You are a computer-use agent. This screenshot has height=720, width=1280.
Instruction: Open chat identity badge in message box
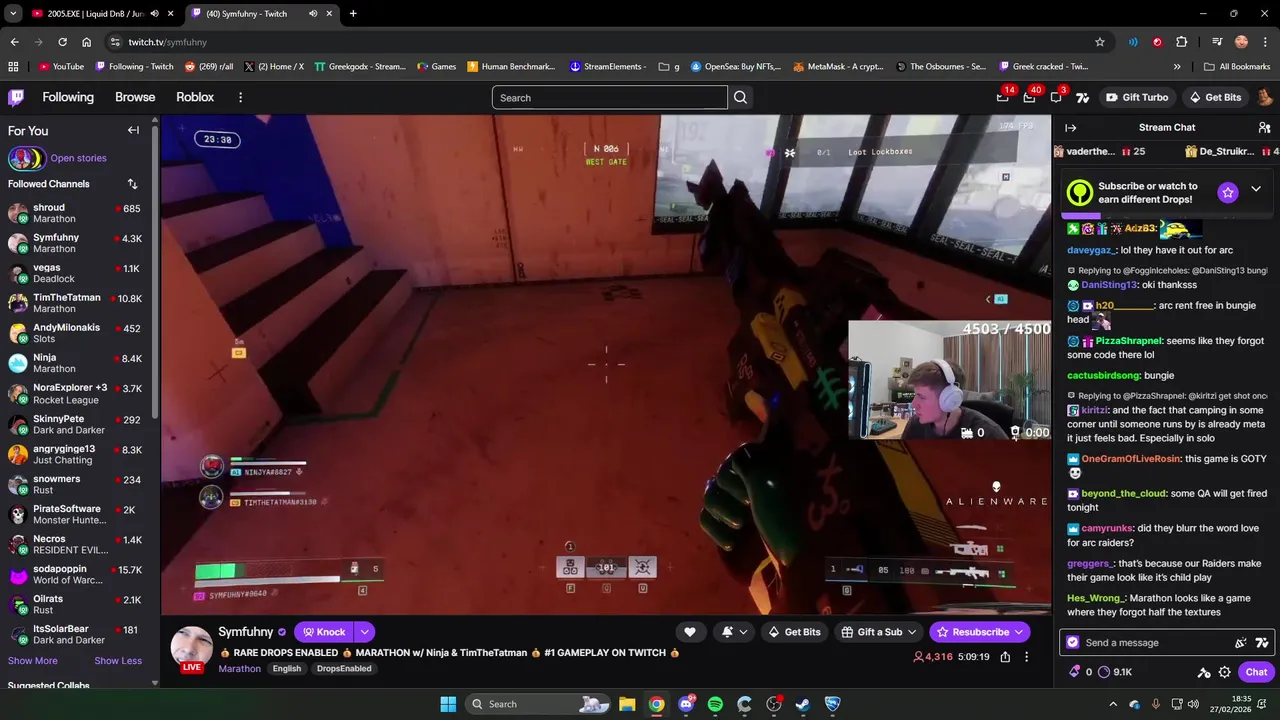[1073, 643]
